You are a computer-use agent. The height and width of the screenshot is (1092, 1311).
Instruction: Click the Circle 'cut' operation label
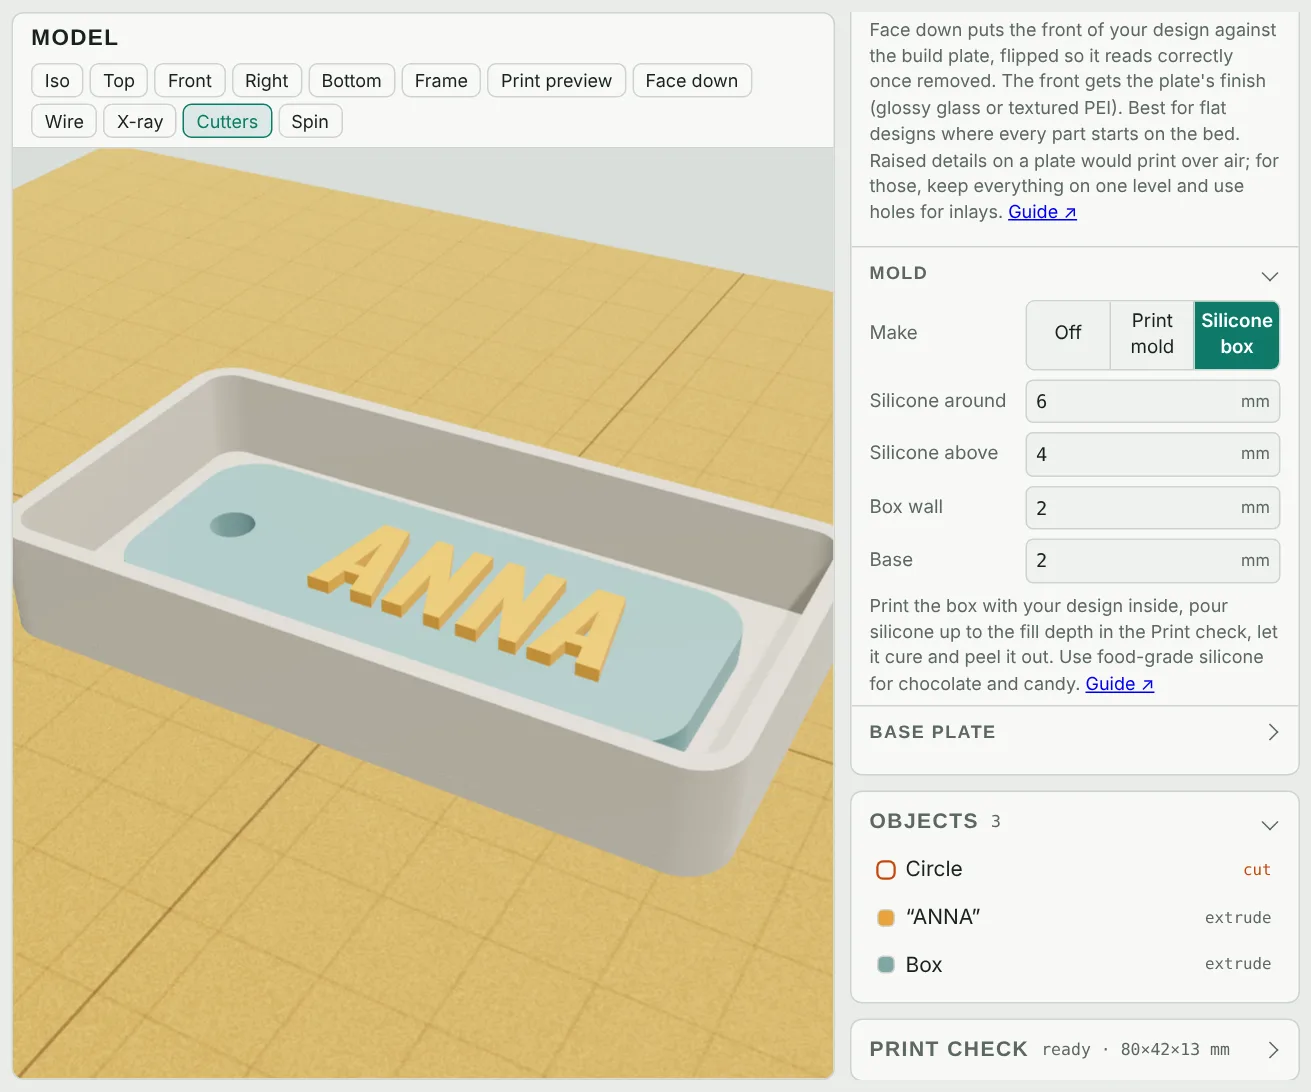click(1257, 870)
